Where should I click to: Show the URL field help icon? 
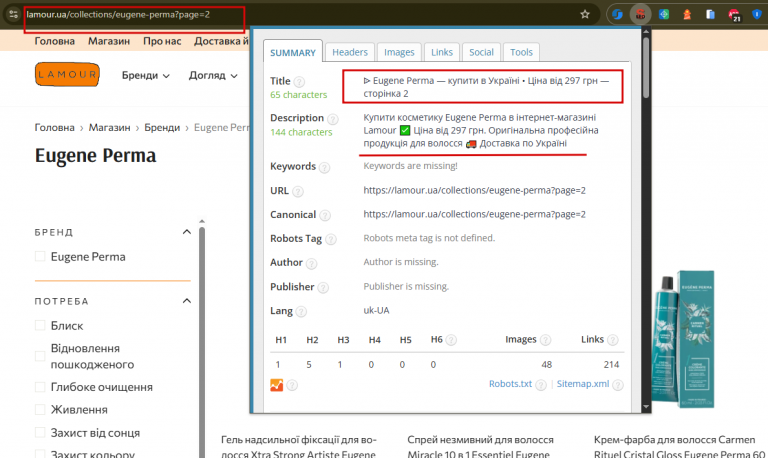(x=298, y=192)
